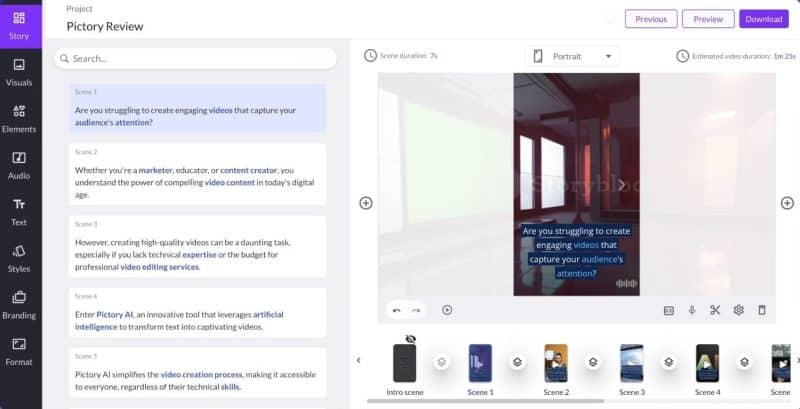Click highlighted keyword 'marketer' in Scene 2

tap(156, 170)
